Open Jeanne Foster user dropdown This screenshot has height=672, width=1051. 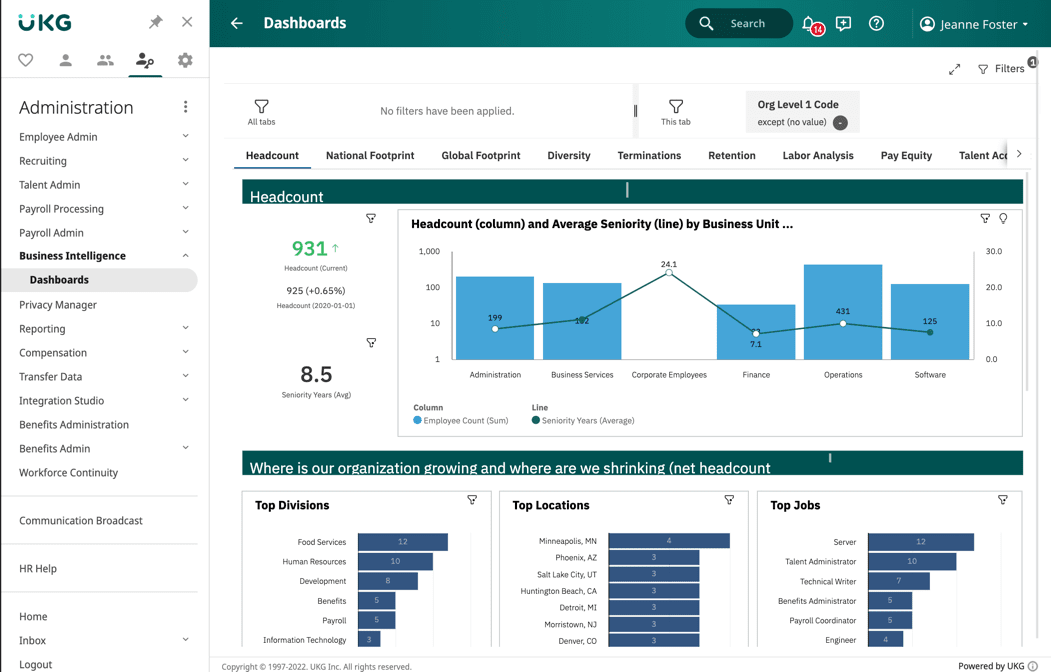click(973, 24)
